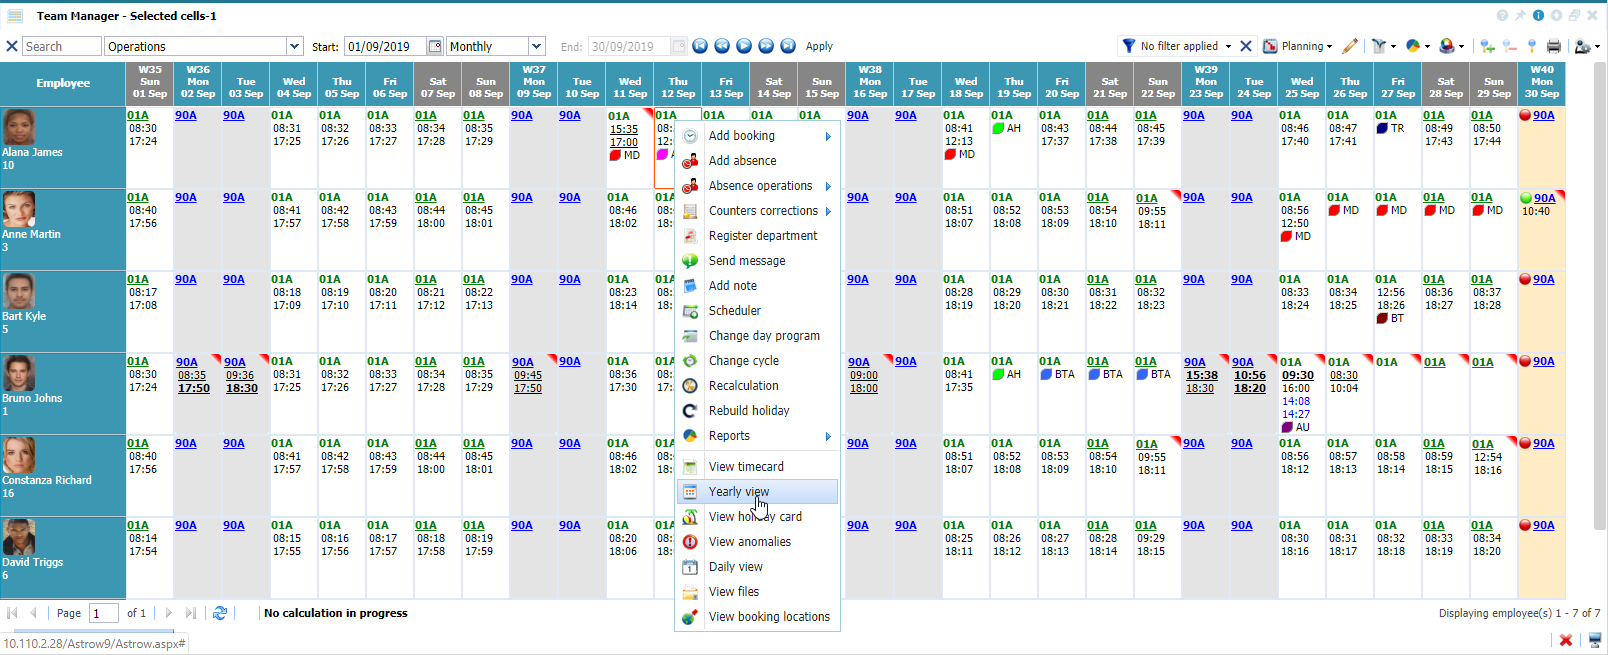1608x655 pixels.
Task: Click Alana James's employee photo
Action: pyautogui.click(x=19, y=128)
